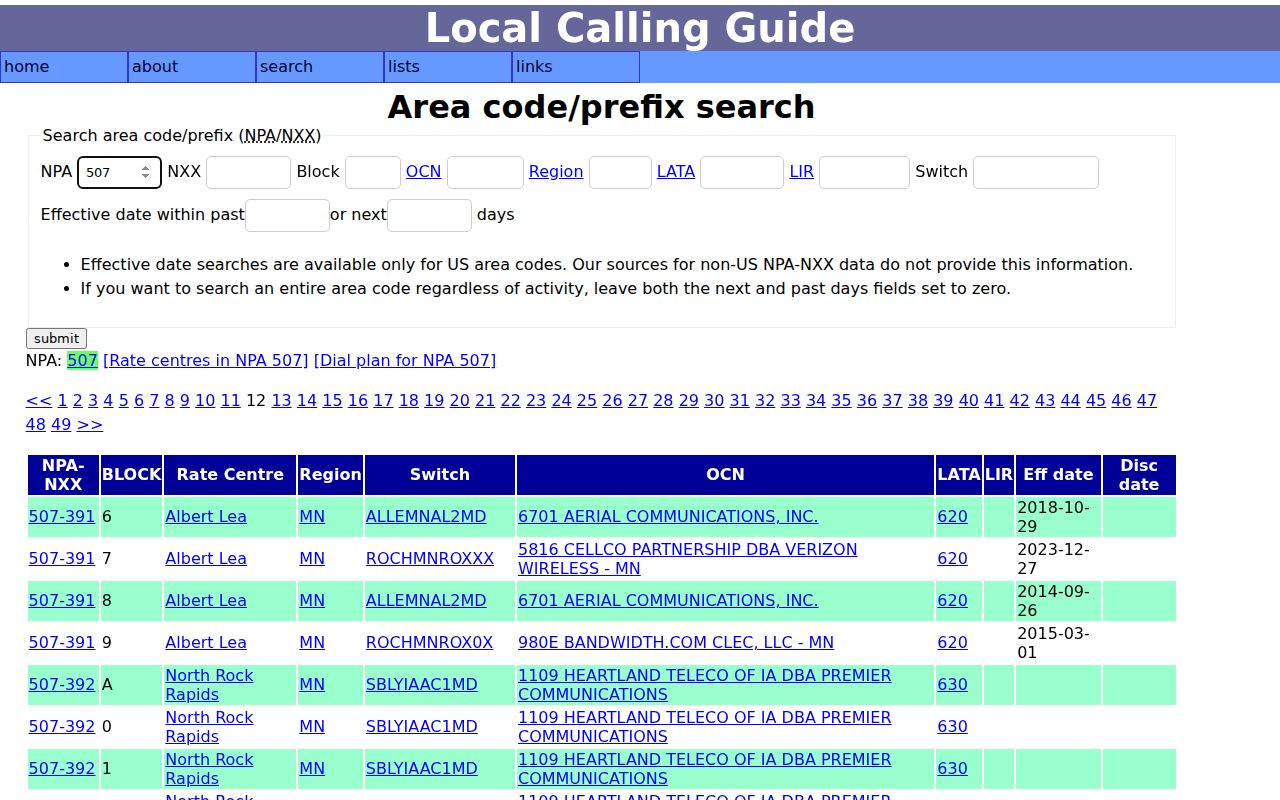The image size is (1280, 800).
Task: Focus the next days input field
Action: coord(429,215)
